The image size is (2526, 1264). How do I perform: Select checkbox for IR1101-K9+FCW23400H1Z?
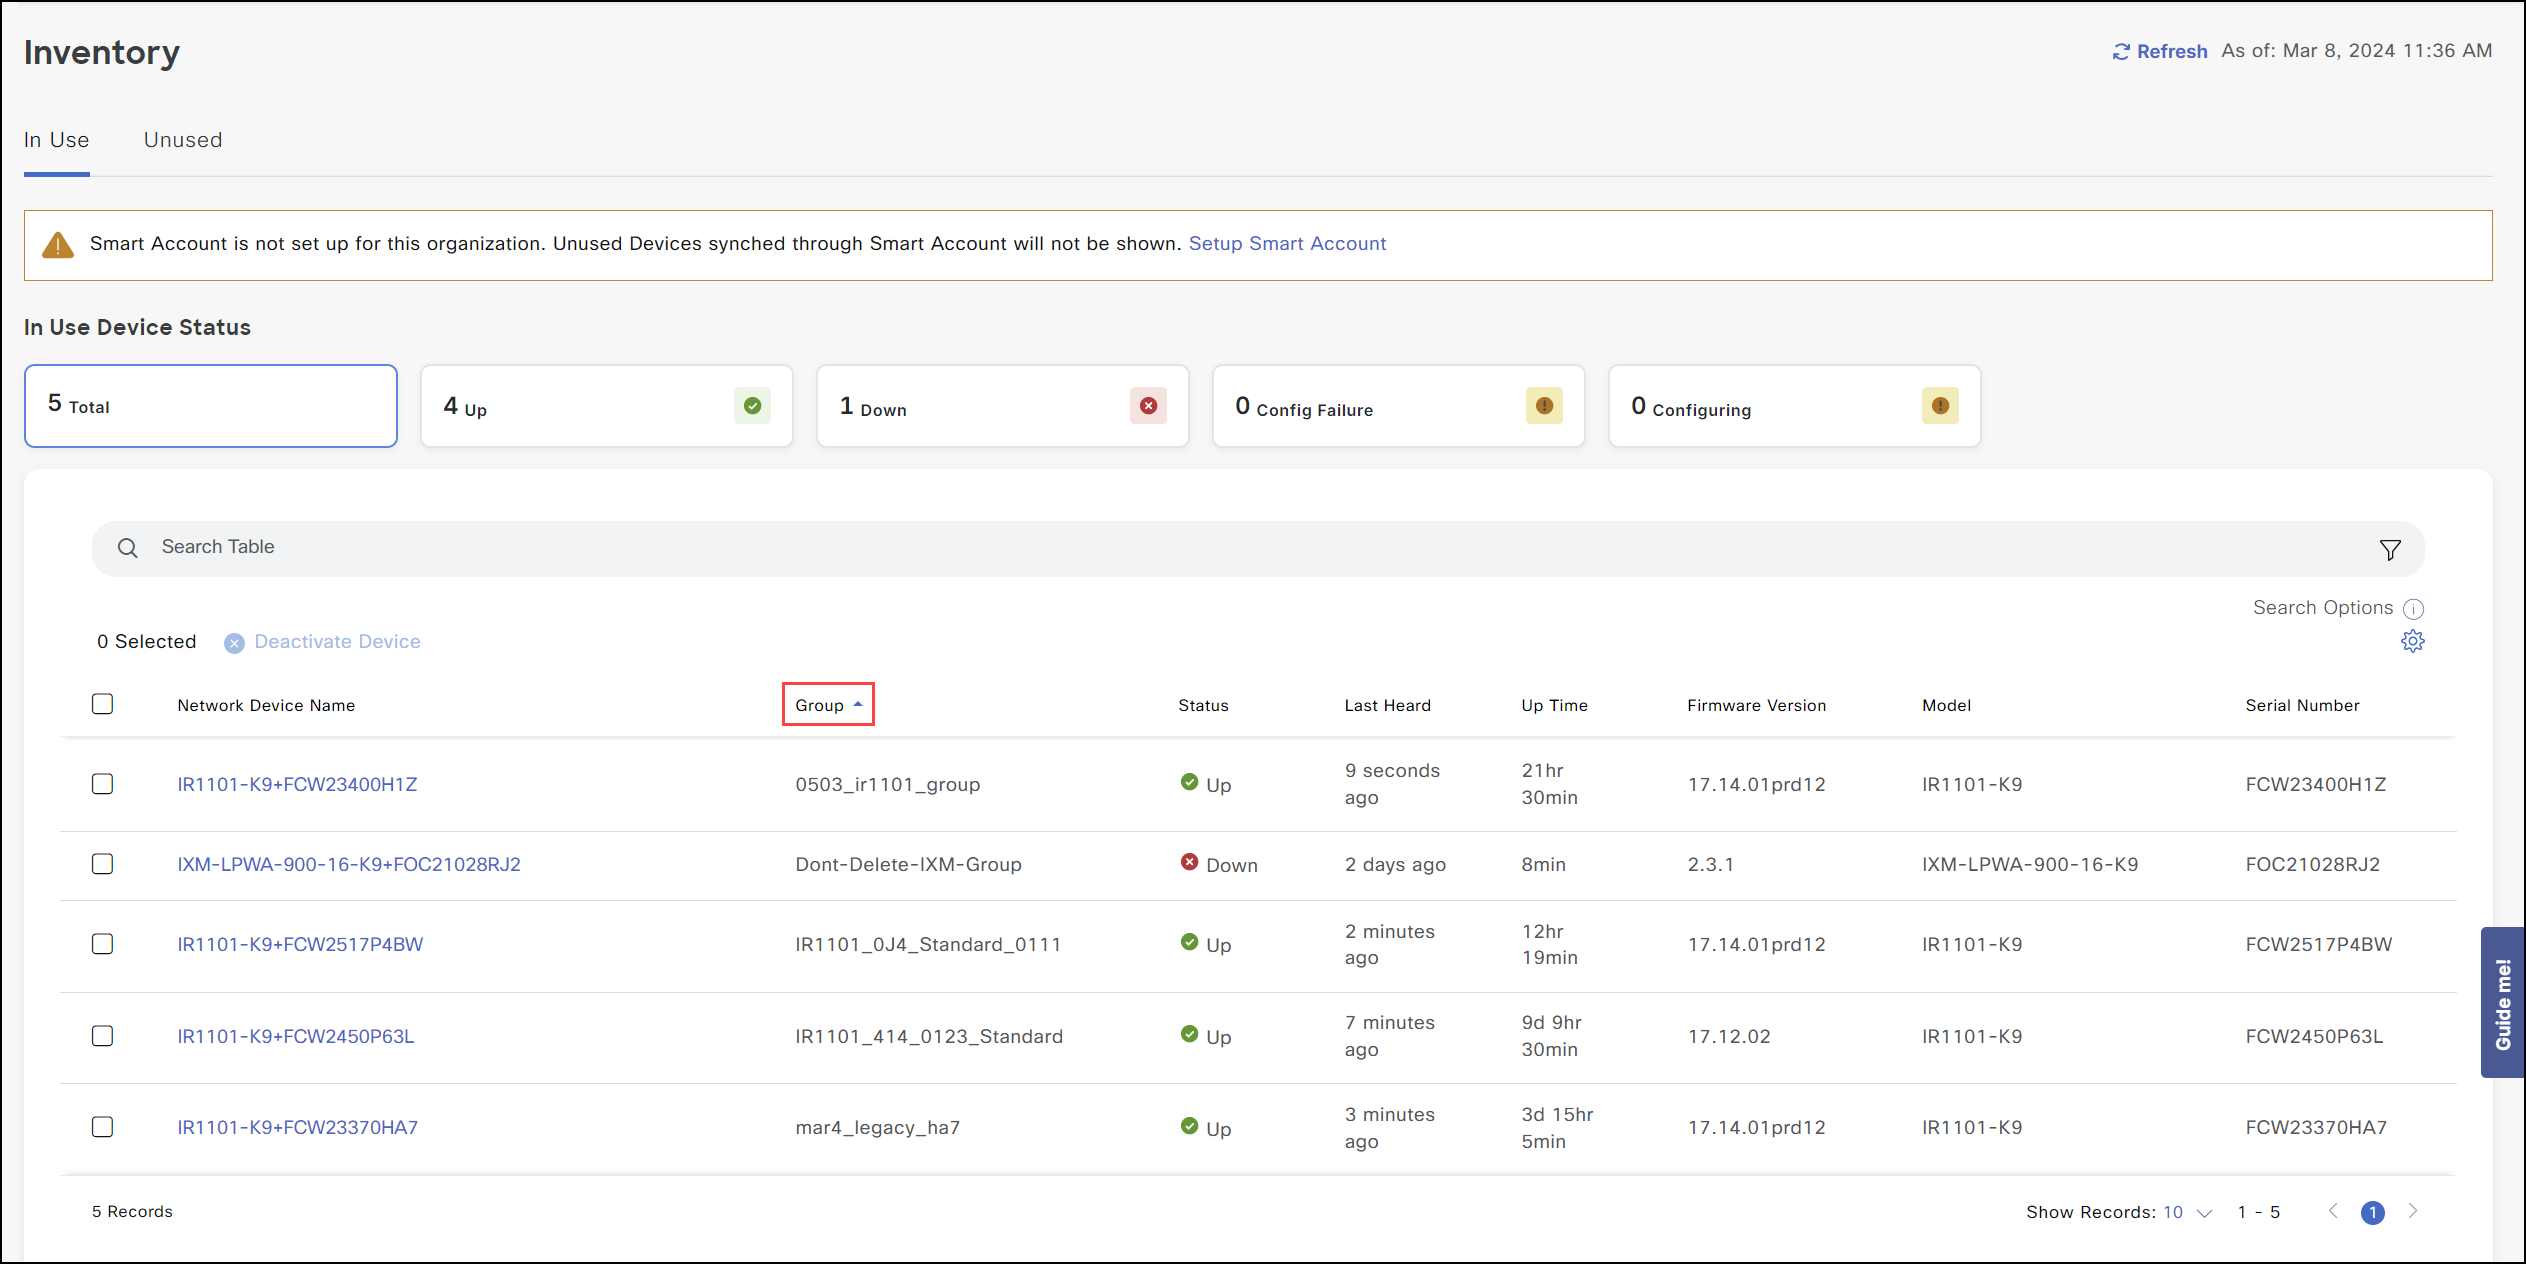pyautogui.click(x=102, y=784)
